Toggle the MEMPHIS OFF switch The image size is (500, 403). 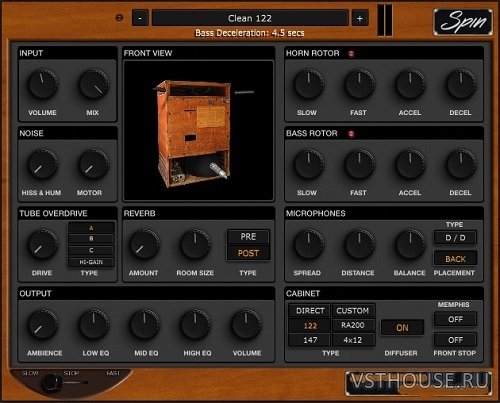click(x=455, y=319)
